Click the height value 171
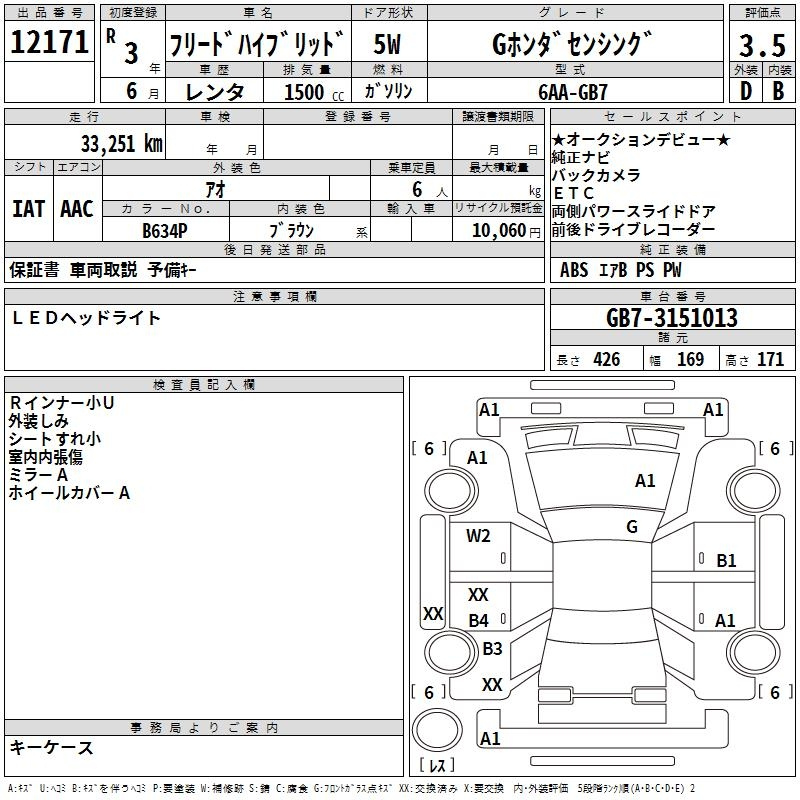The width and height of the screenshot is (800, 800). coord(770,359)
